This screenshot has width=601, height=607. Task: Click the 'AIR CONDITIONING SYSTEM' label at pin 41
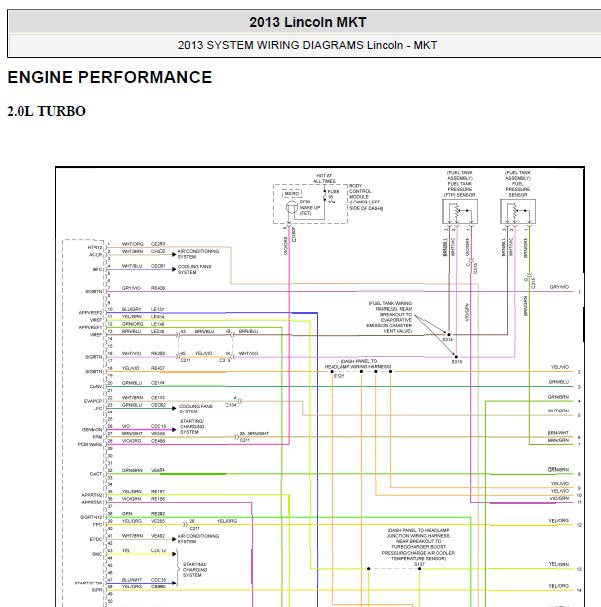198,539
